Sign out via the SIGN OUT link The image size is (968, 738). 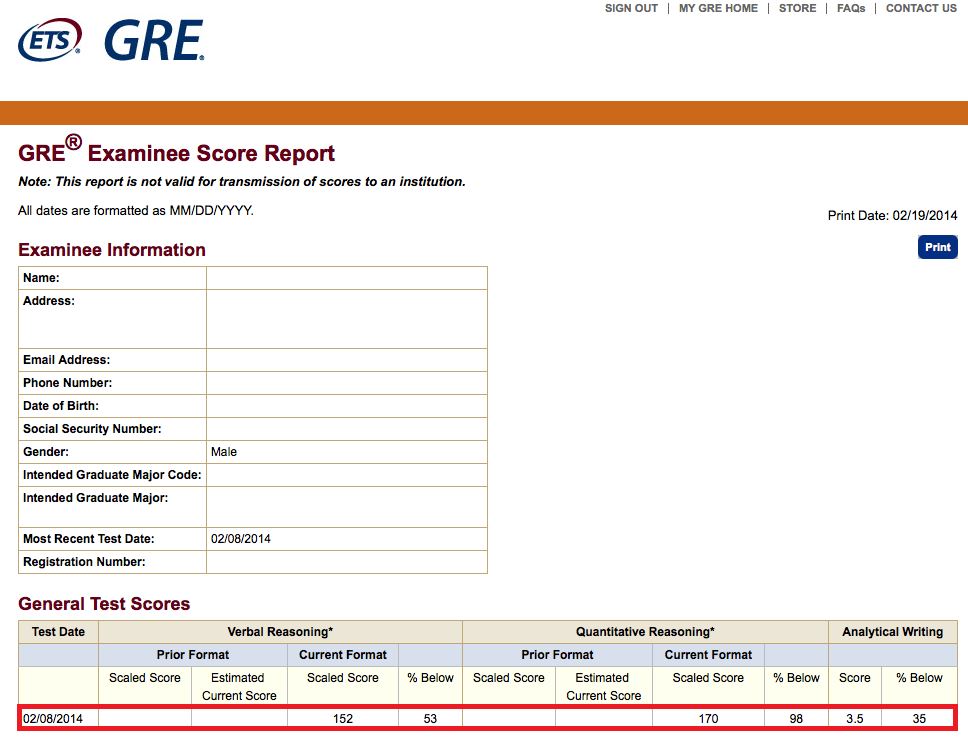[x=631, y=8]
